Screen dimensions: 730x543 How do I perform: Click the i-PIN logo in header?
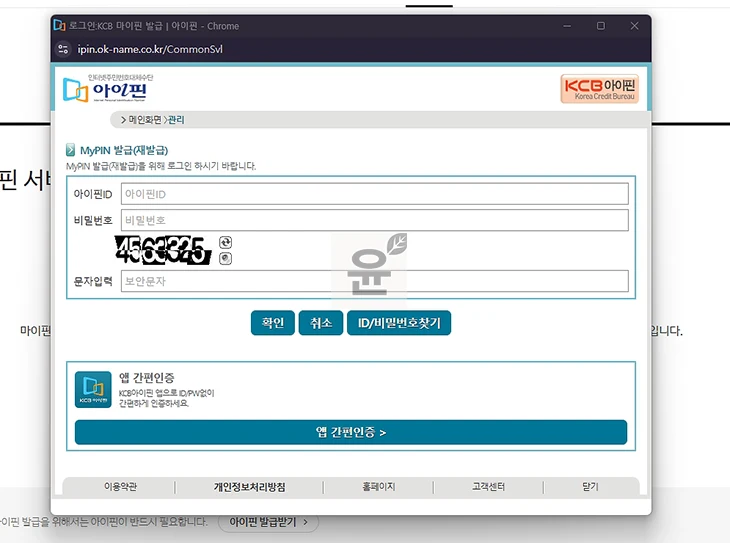(98, 88)
